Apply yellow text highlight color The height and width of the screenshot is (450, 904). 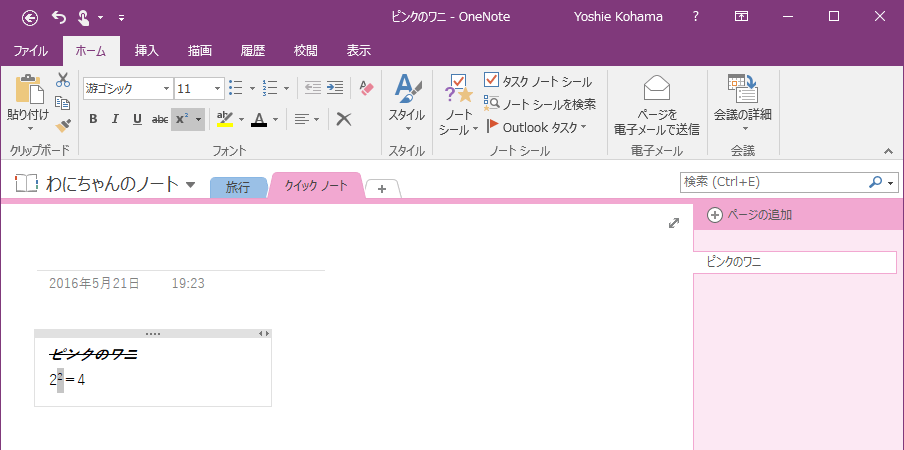[x=225, y=119]
